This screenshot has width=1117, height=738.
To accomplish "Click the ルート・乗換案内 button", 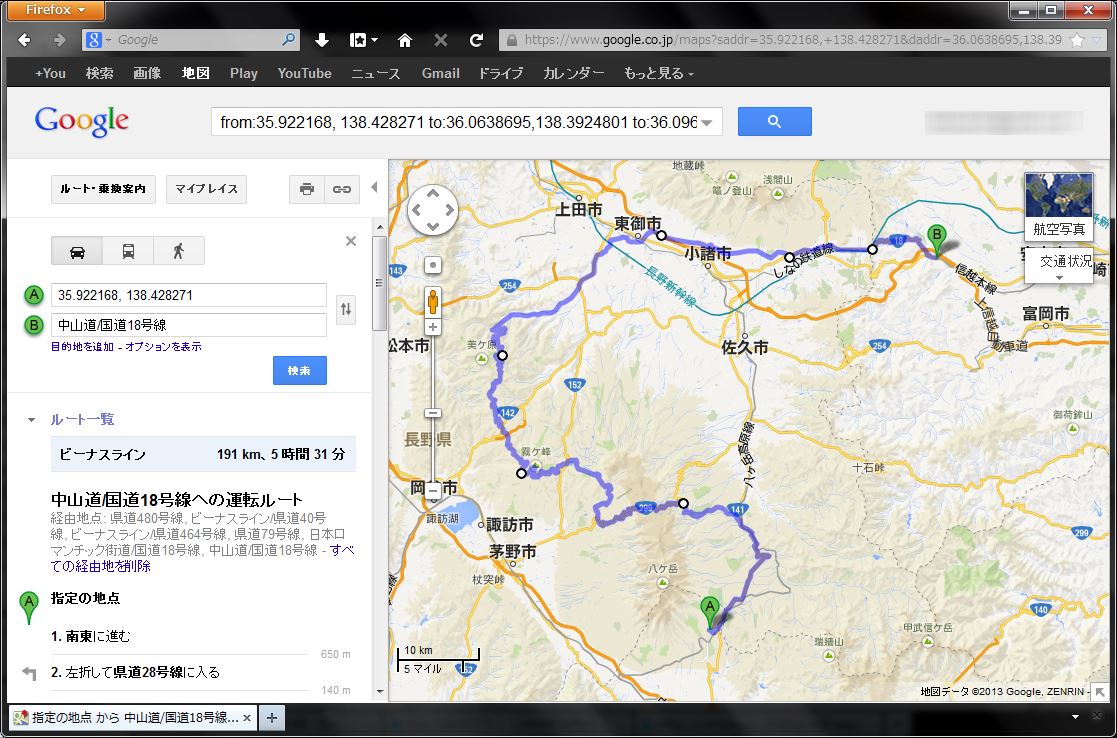I will pyautogui.click(x=103, y=189).
